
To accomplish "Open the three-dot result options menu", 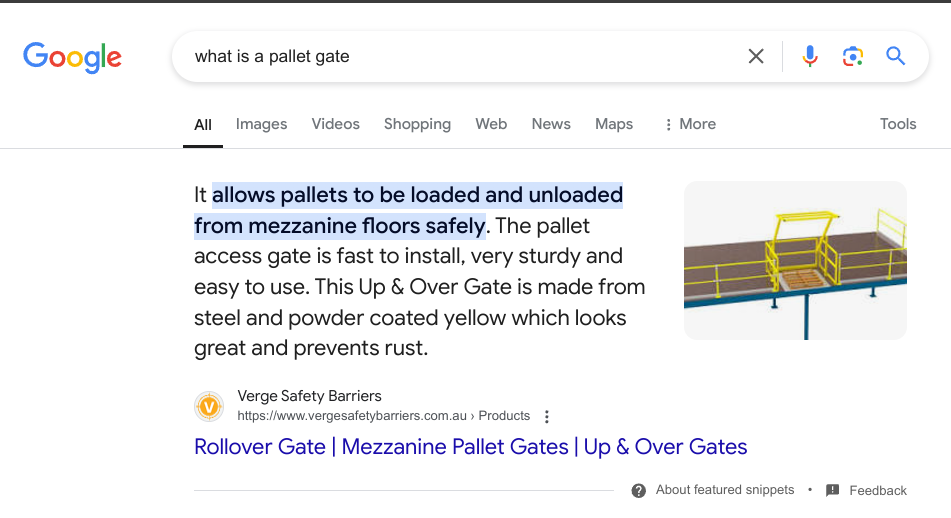I will (546, 416).
